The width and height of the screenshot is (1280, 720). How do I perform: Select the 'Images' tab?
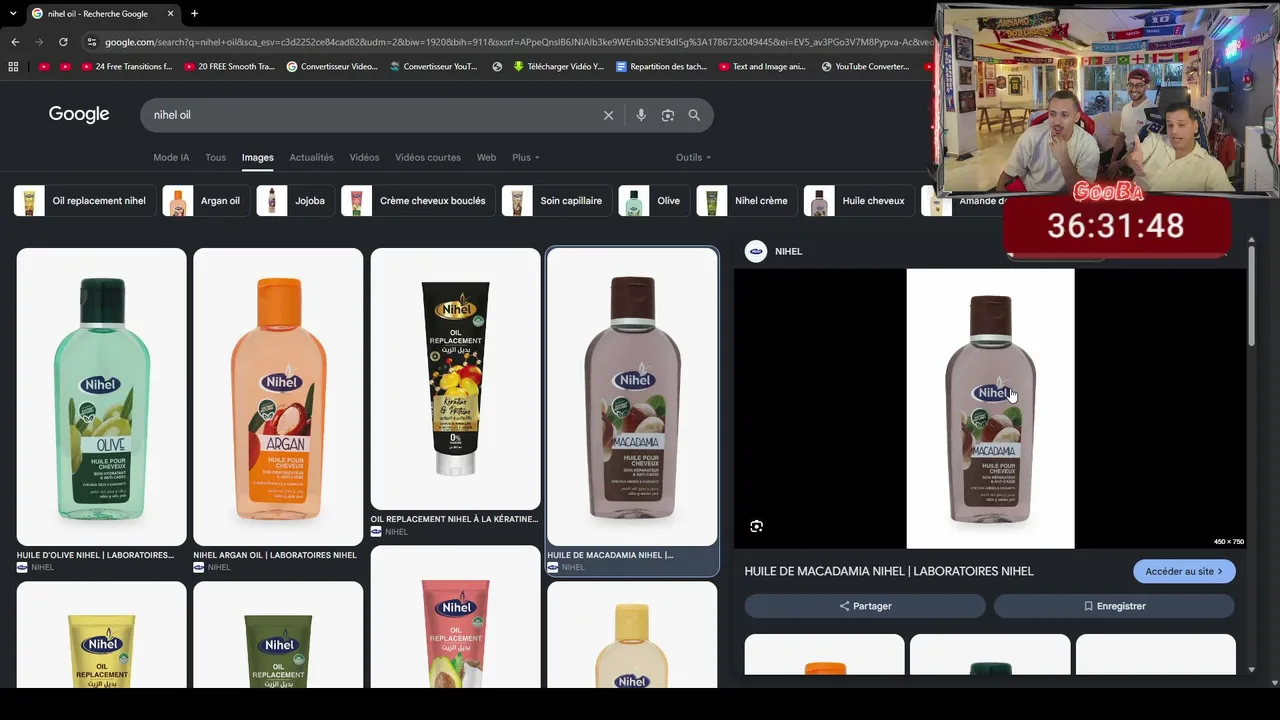point(257,157)
